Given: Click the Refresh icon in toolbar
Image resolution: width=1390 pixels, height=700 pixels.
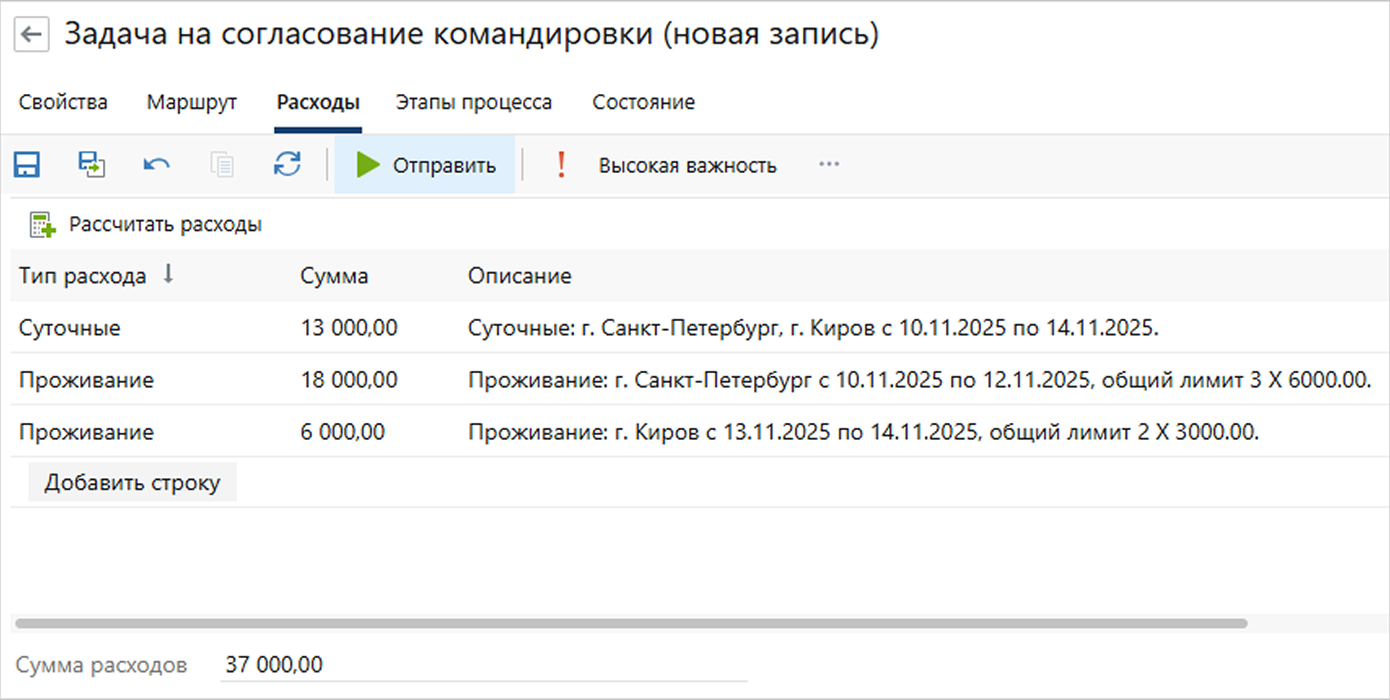Looking at the screenshot, I should pos(287,165).
